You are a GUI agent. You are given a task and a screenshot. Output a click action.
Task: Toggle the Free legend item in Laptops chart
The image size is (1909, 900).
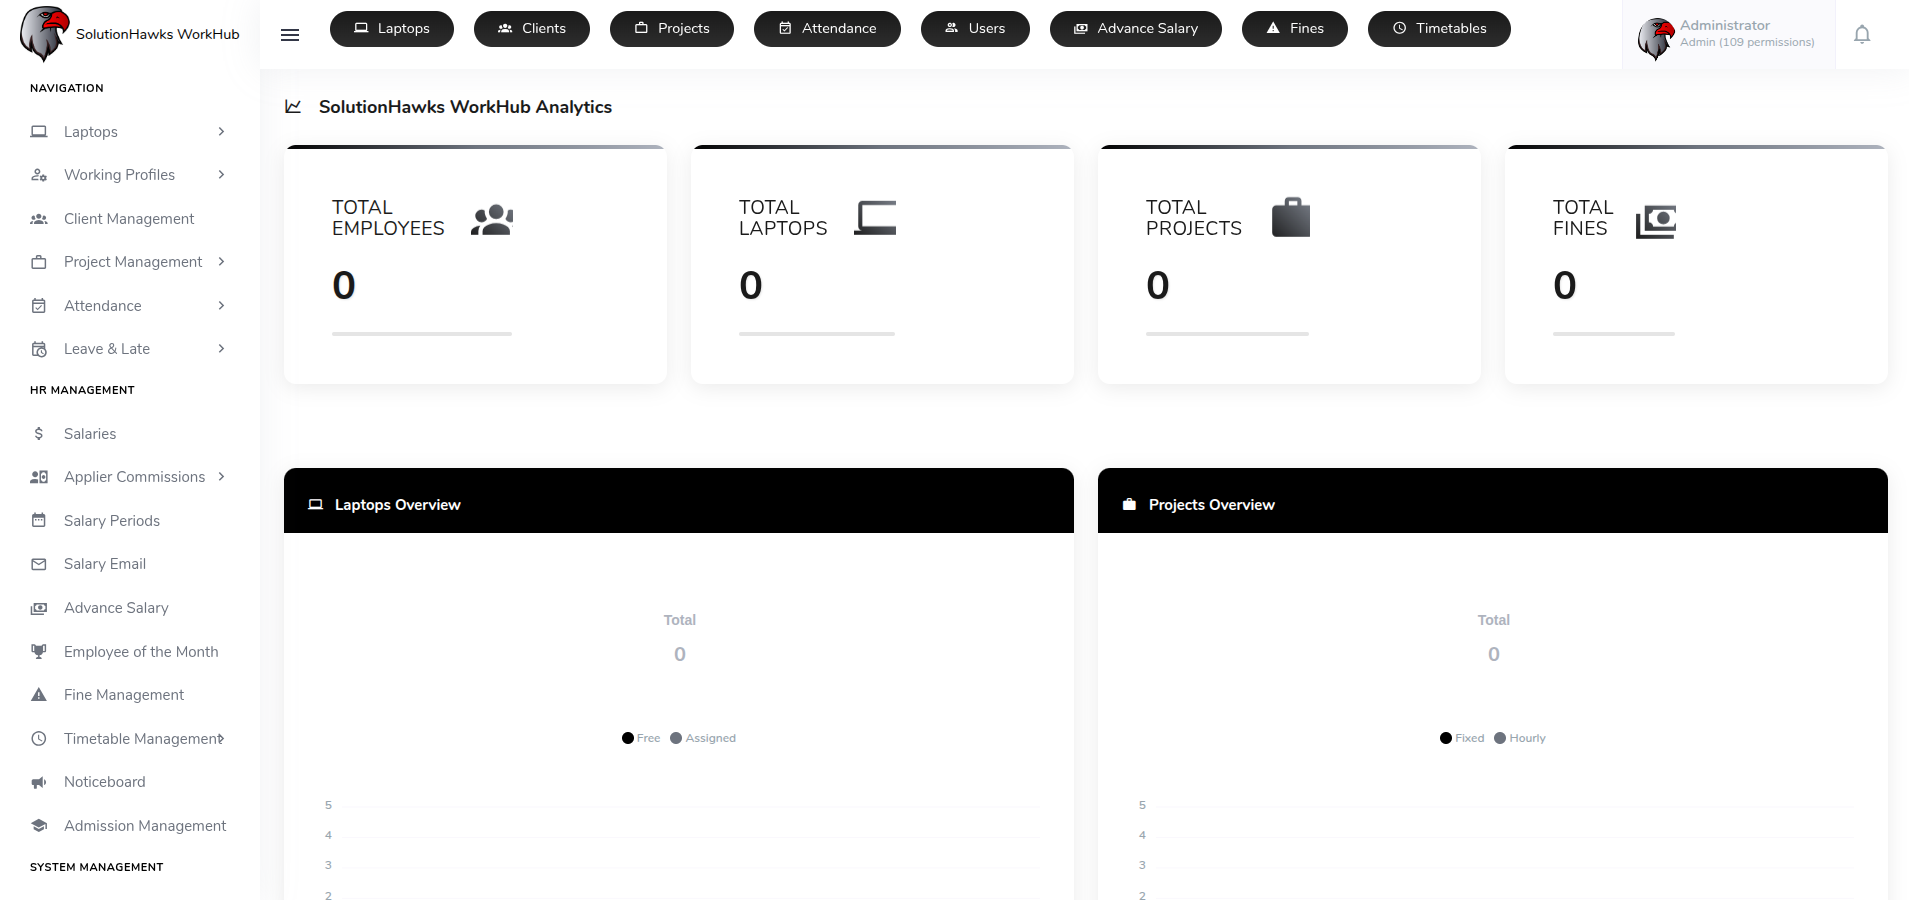(641, 738)
